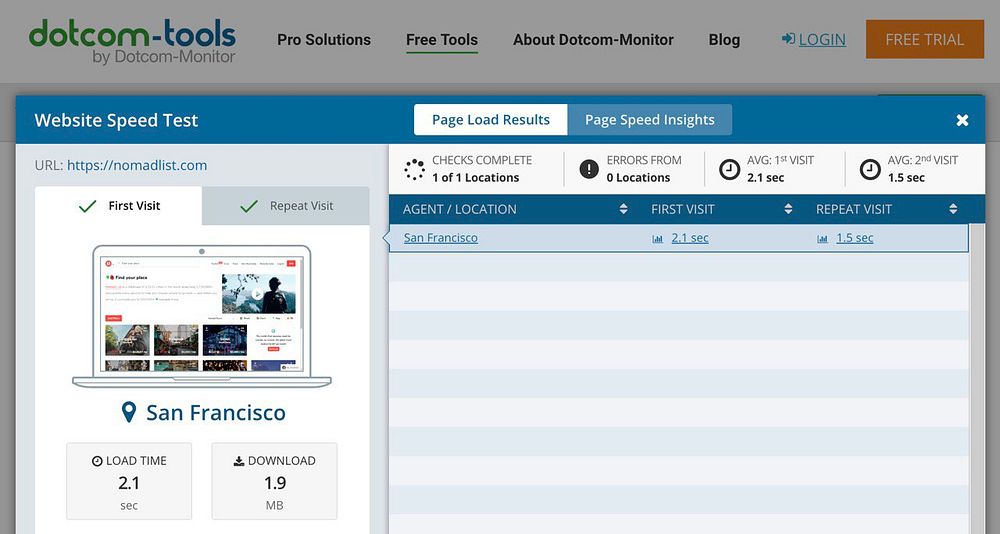
Task: Click the AVG 1st visit '2.1 sec' value
Action: coord(766,178)
